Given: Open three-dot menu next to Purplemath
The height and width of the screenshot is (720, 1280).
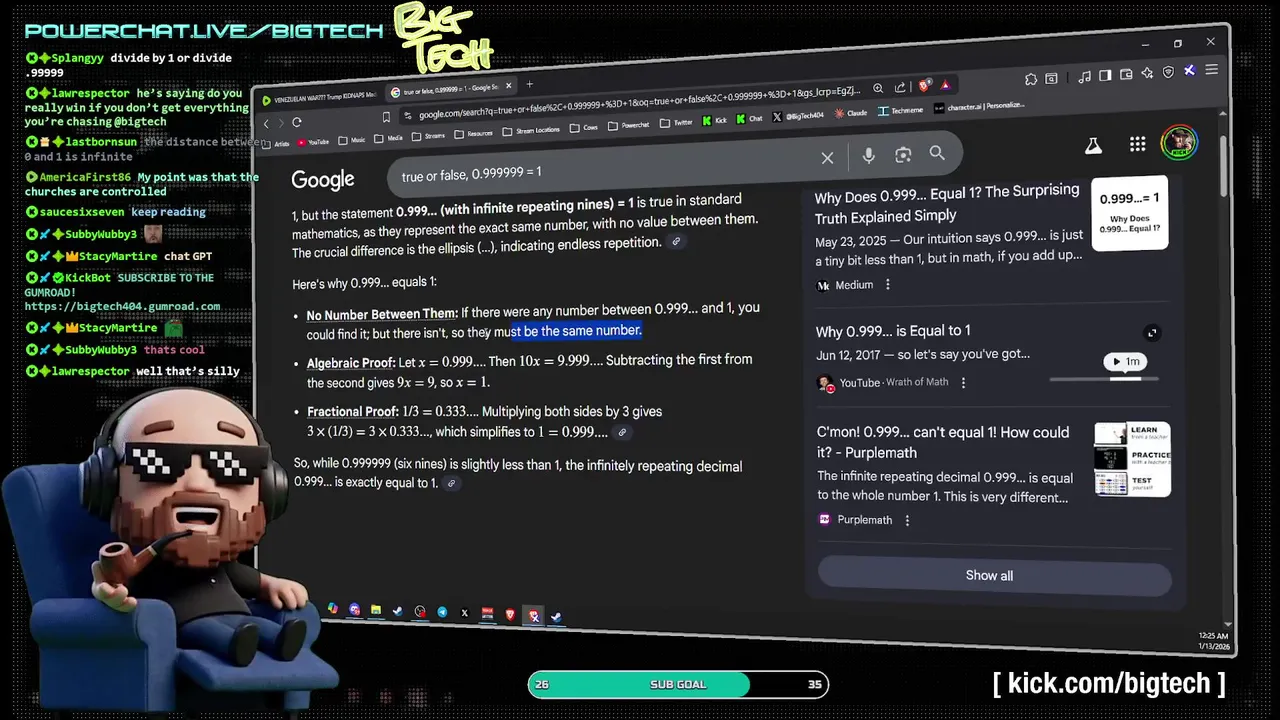Looking at the screenshot, I should pos(907,520).
